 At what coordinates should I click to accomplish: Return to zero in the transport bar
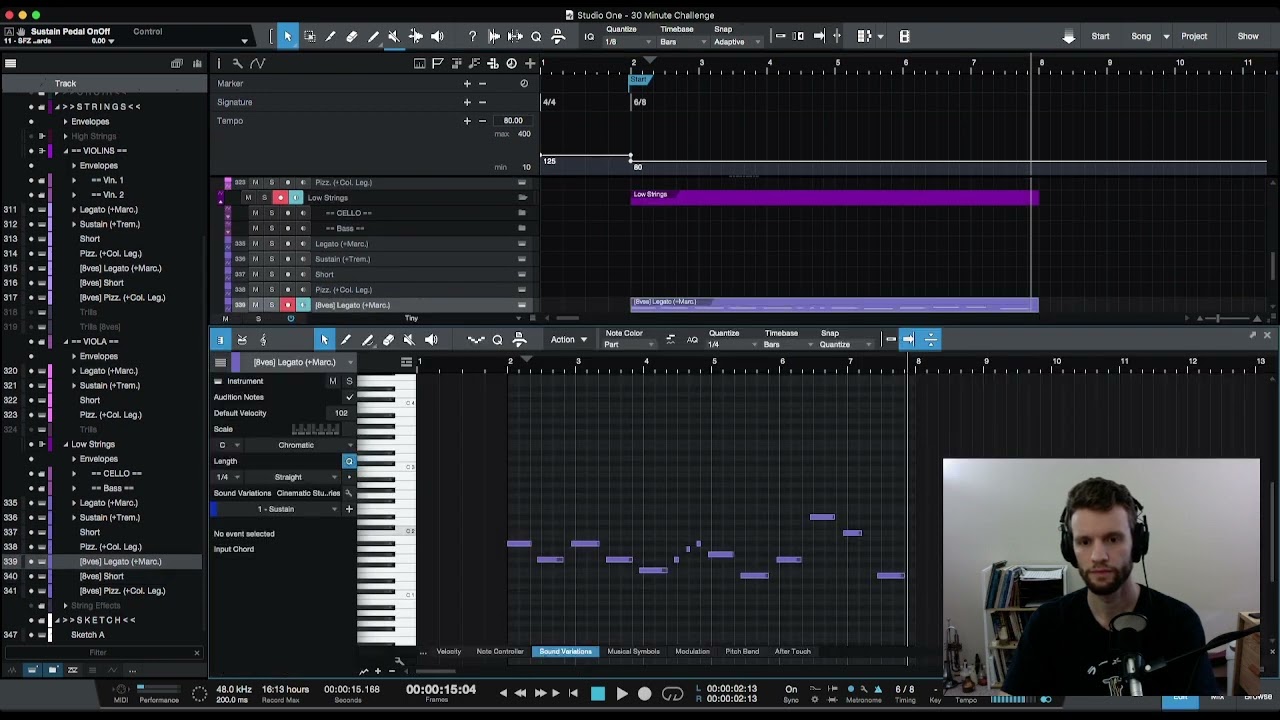[573, 693]
